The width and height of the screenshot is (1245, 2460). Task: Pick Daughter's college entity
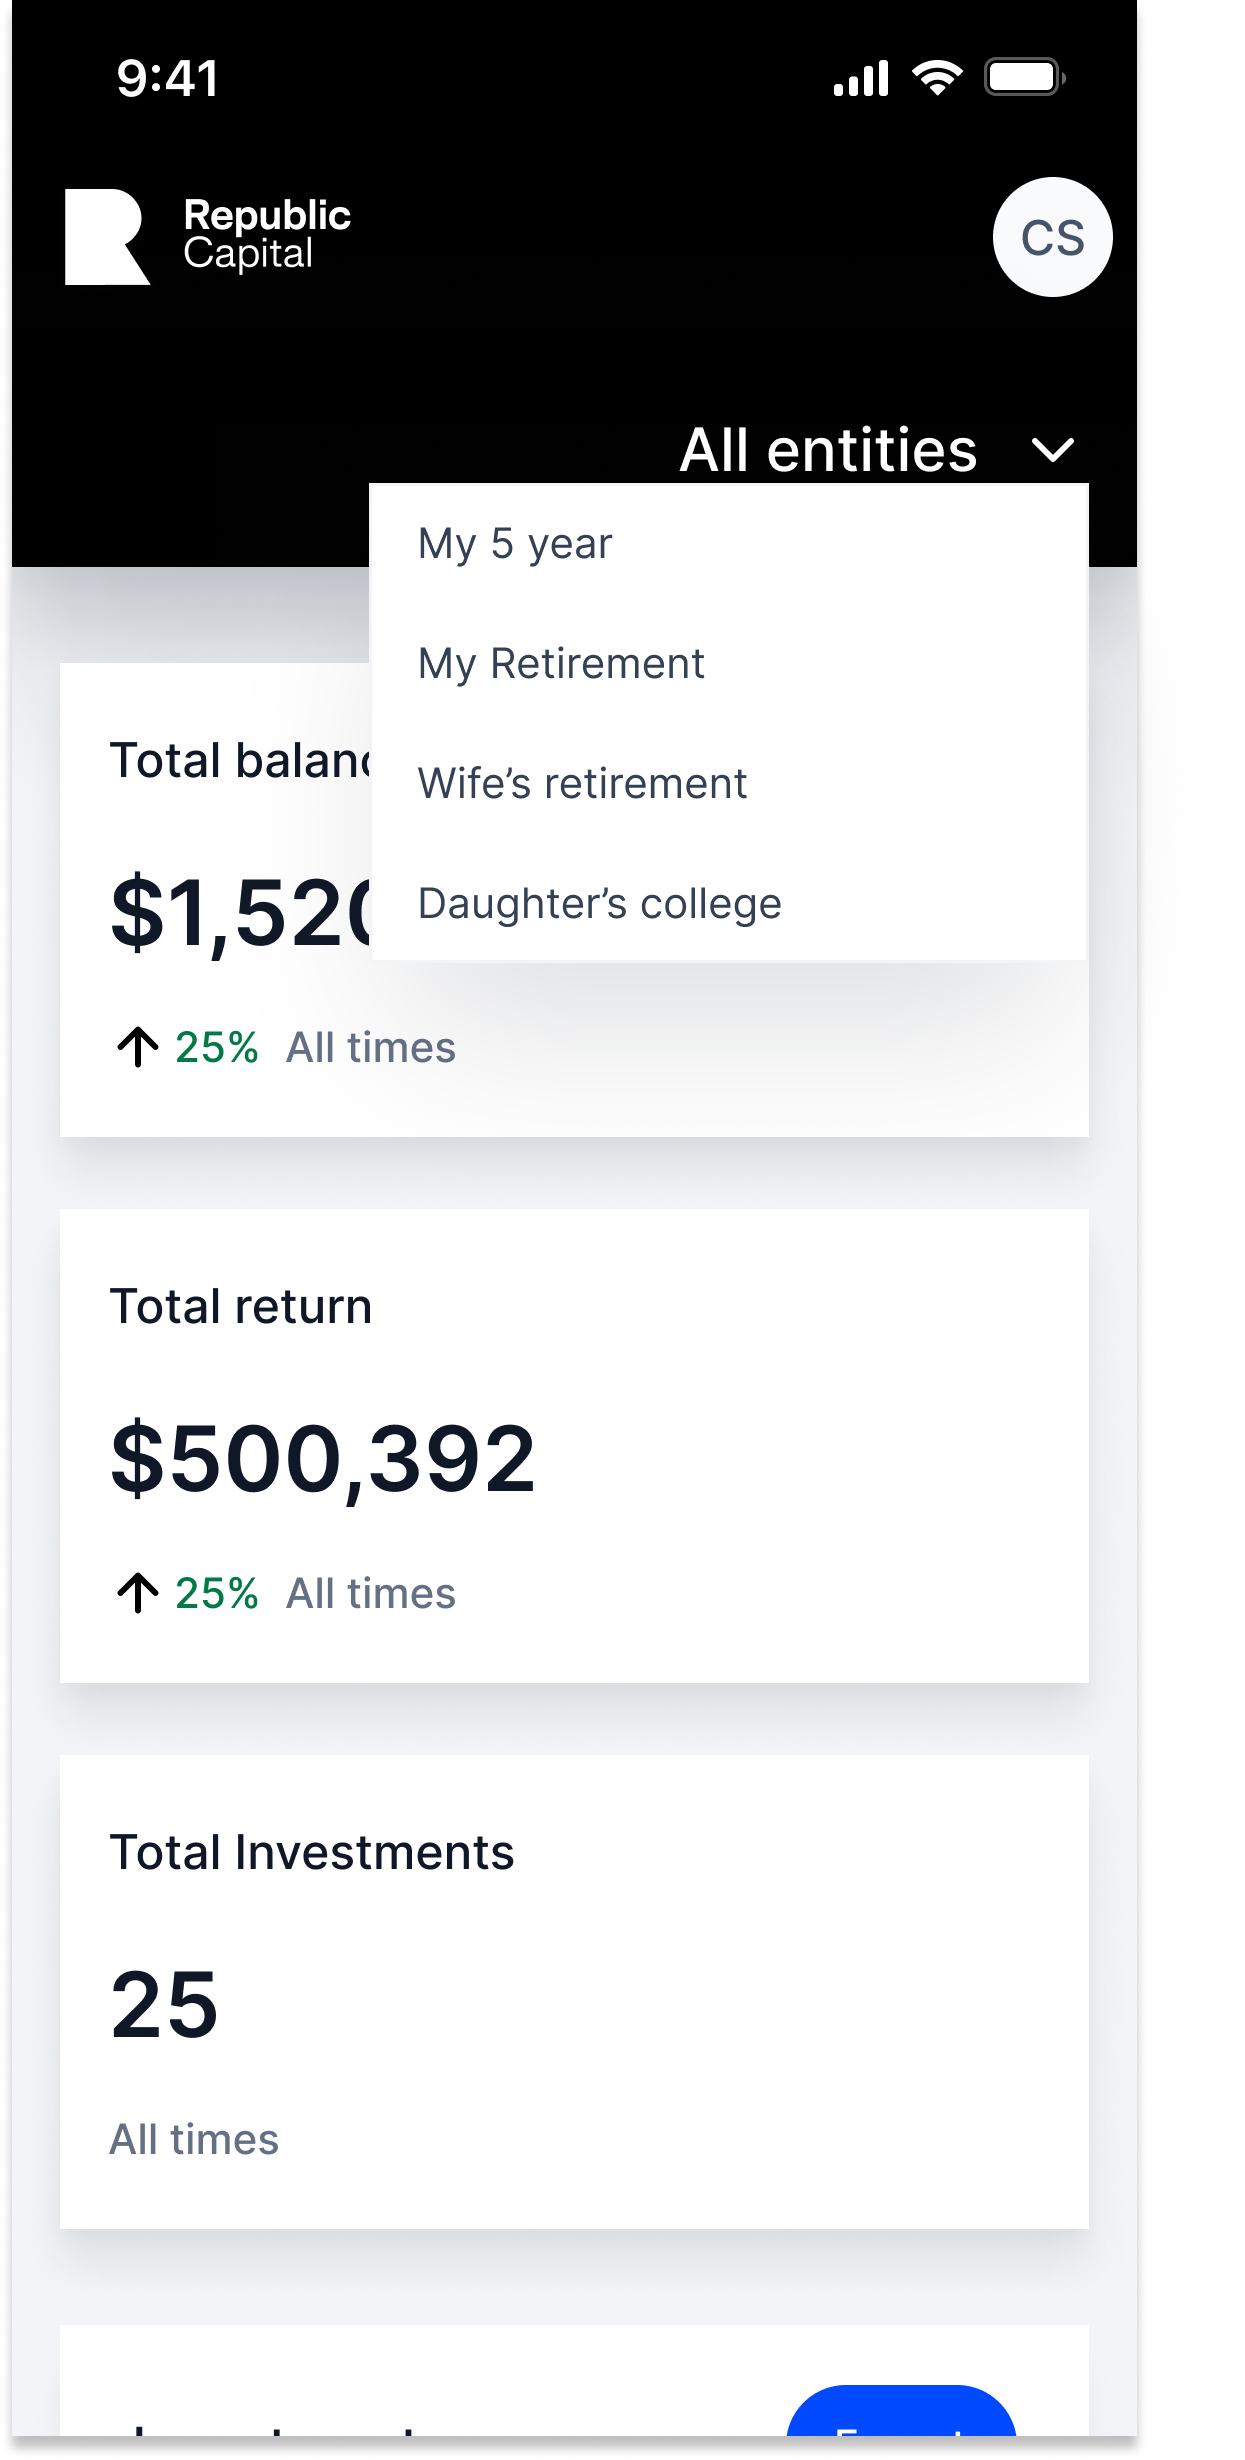[599, 904]
